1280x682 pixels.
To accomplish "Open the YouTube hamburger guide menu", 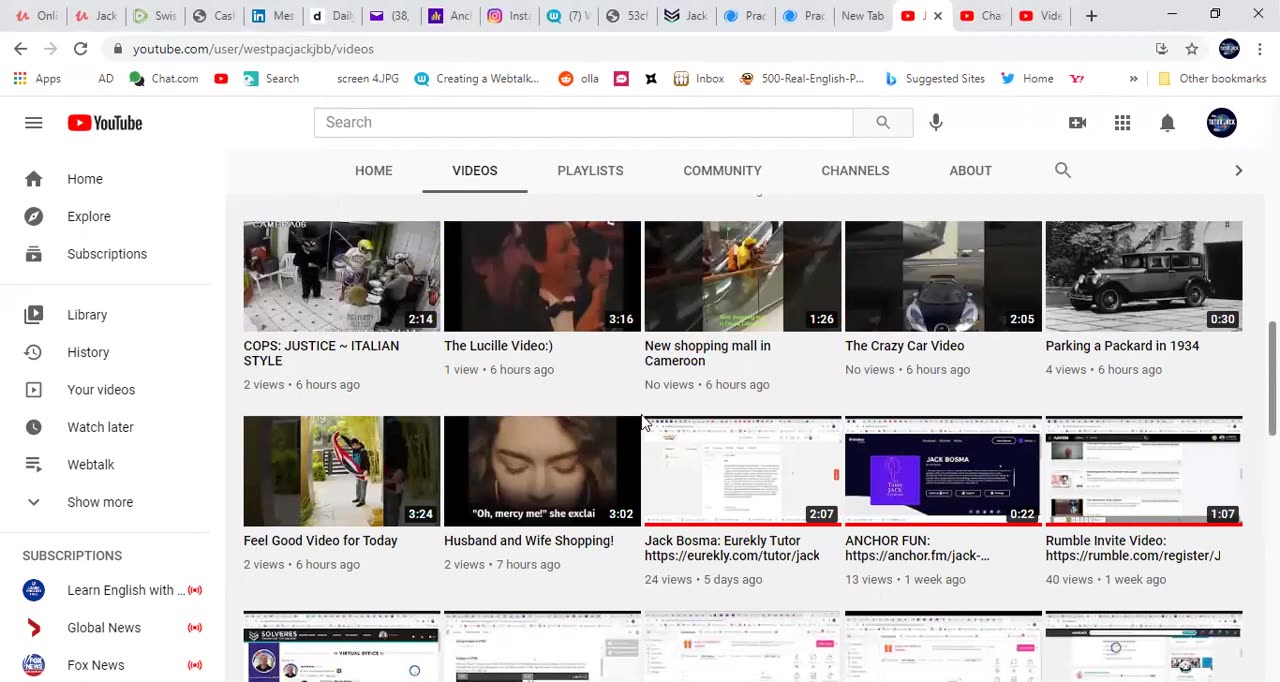I will tap(33, 122).
